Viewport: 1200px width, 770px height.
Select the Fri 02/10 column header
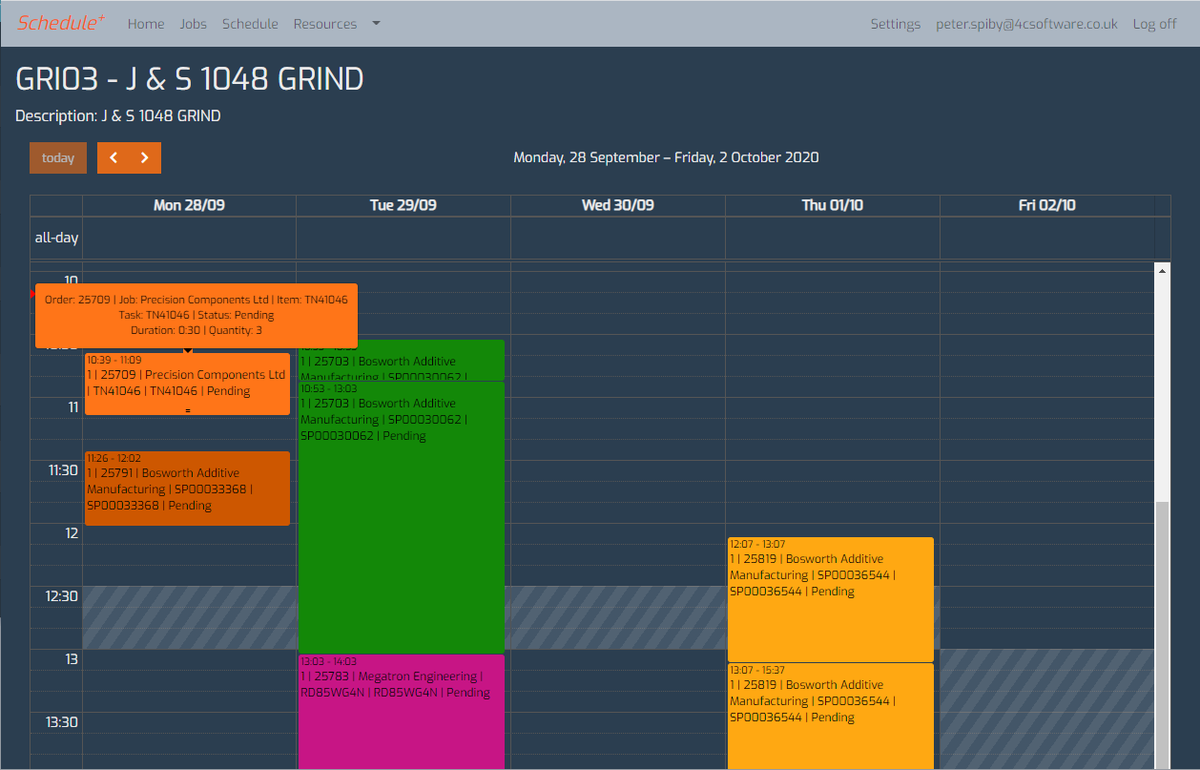point(1046,205)
